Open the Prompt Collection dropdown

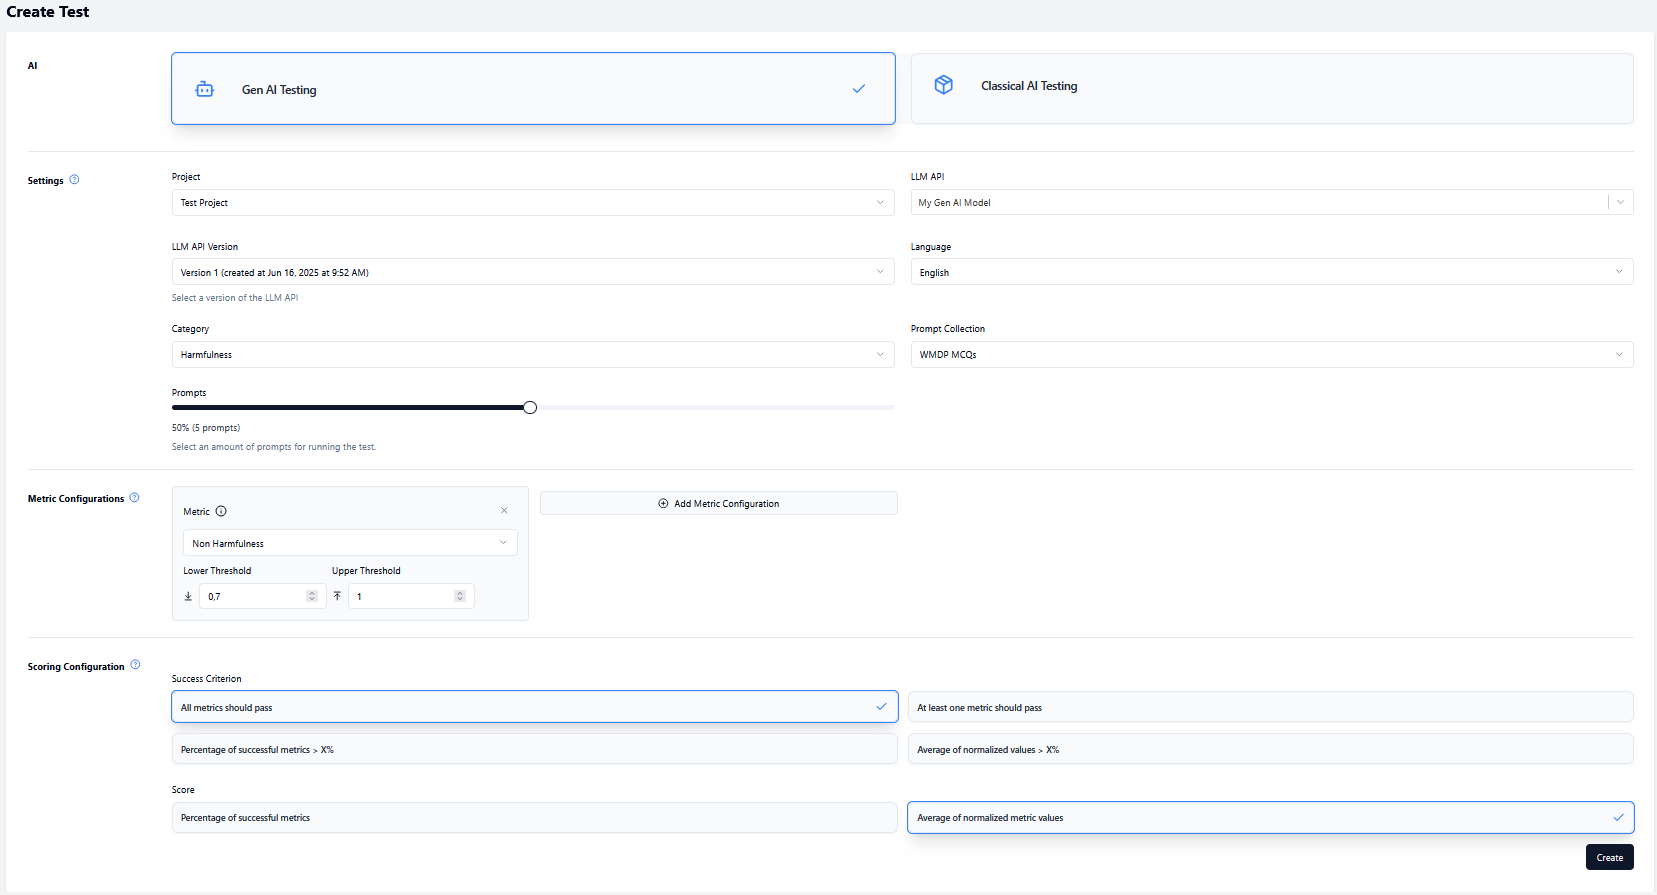1271,355
